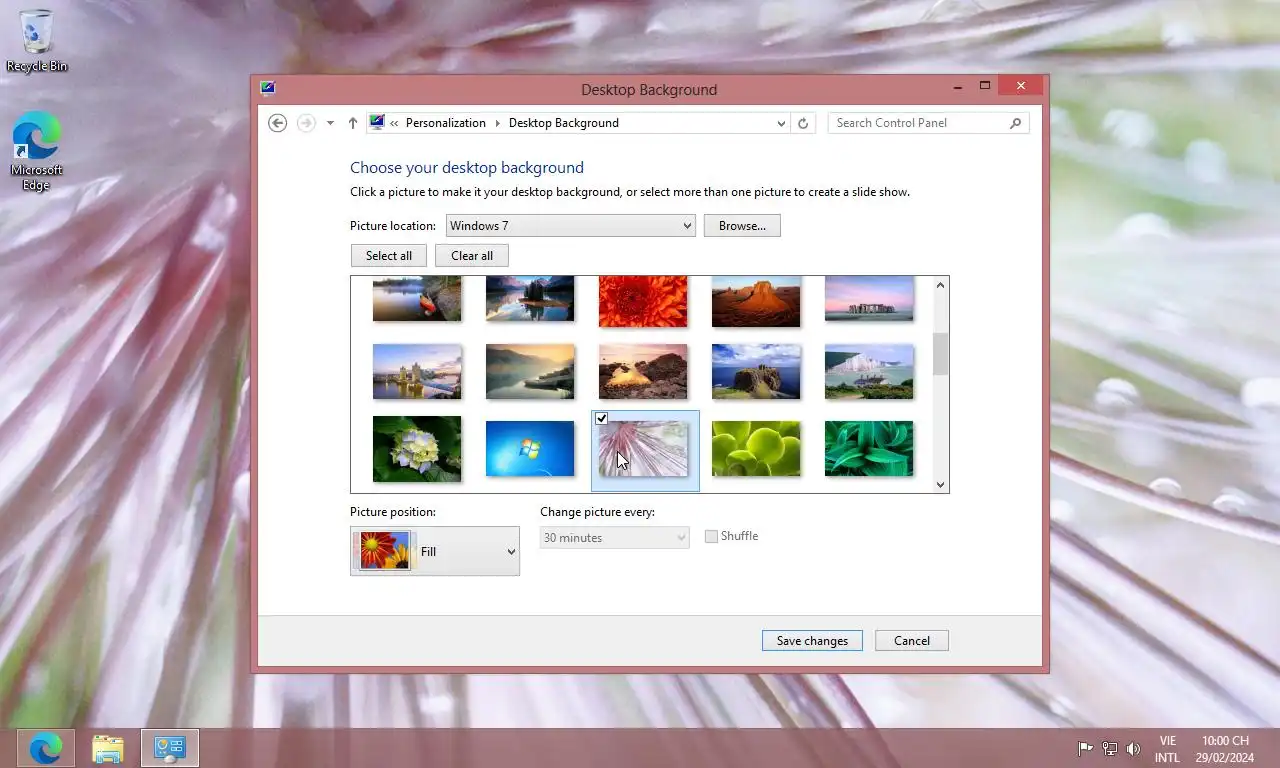Screen dimensions: 1280x768
Task: Open the recent locations dropdown arrow
Action: pyautogui.click(x=330, y=123)
